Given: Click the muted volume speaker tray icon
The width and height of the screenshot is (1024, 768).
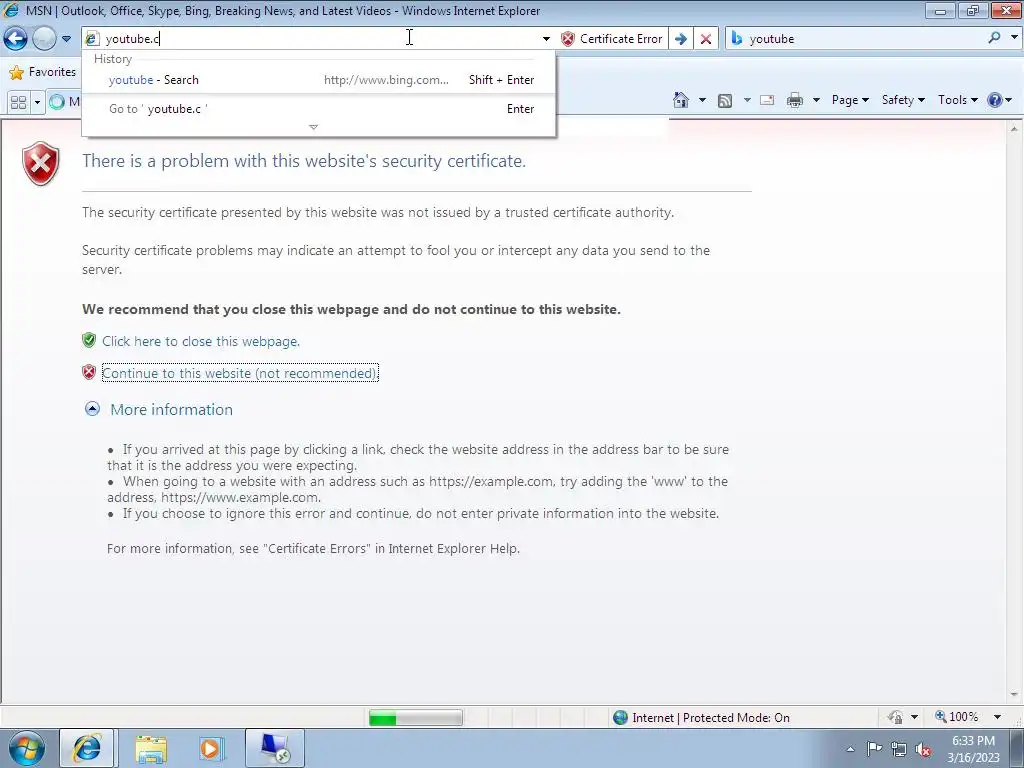Looking at the screenshot, I should pos(923,749).
